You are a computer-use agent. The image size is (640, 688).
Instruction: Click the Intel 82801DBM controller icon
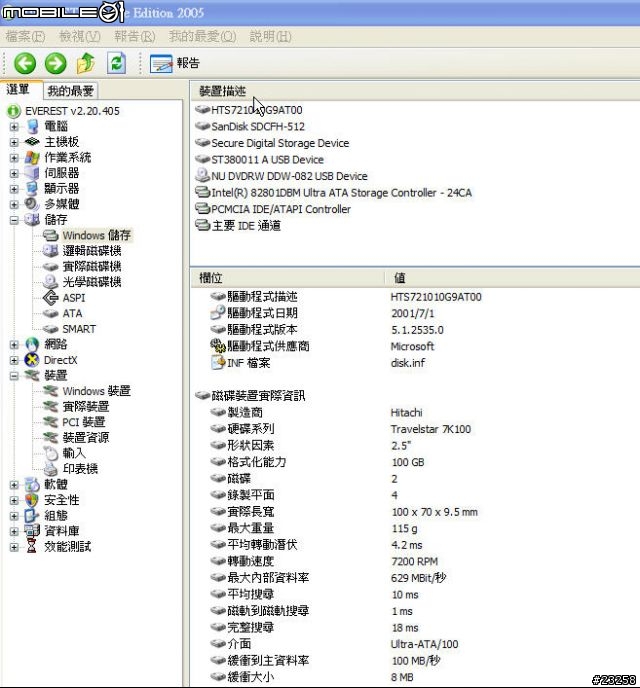(x=202, y=192)
